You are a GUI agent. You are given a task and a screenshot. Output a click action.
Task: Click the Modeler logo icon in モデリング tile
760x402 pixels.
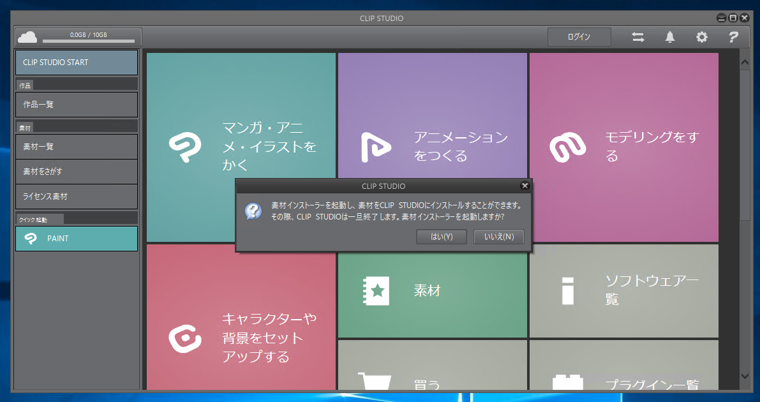coord(568,147)
